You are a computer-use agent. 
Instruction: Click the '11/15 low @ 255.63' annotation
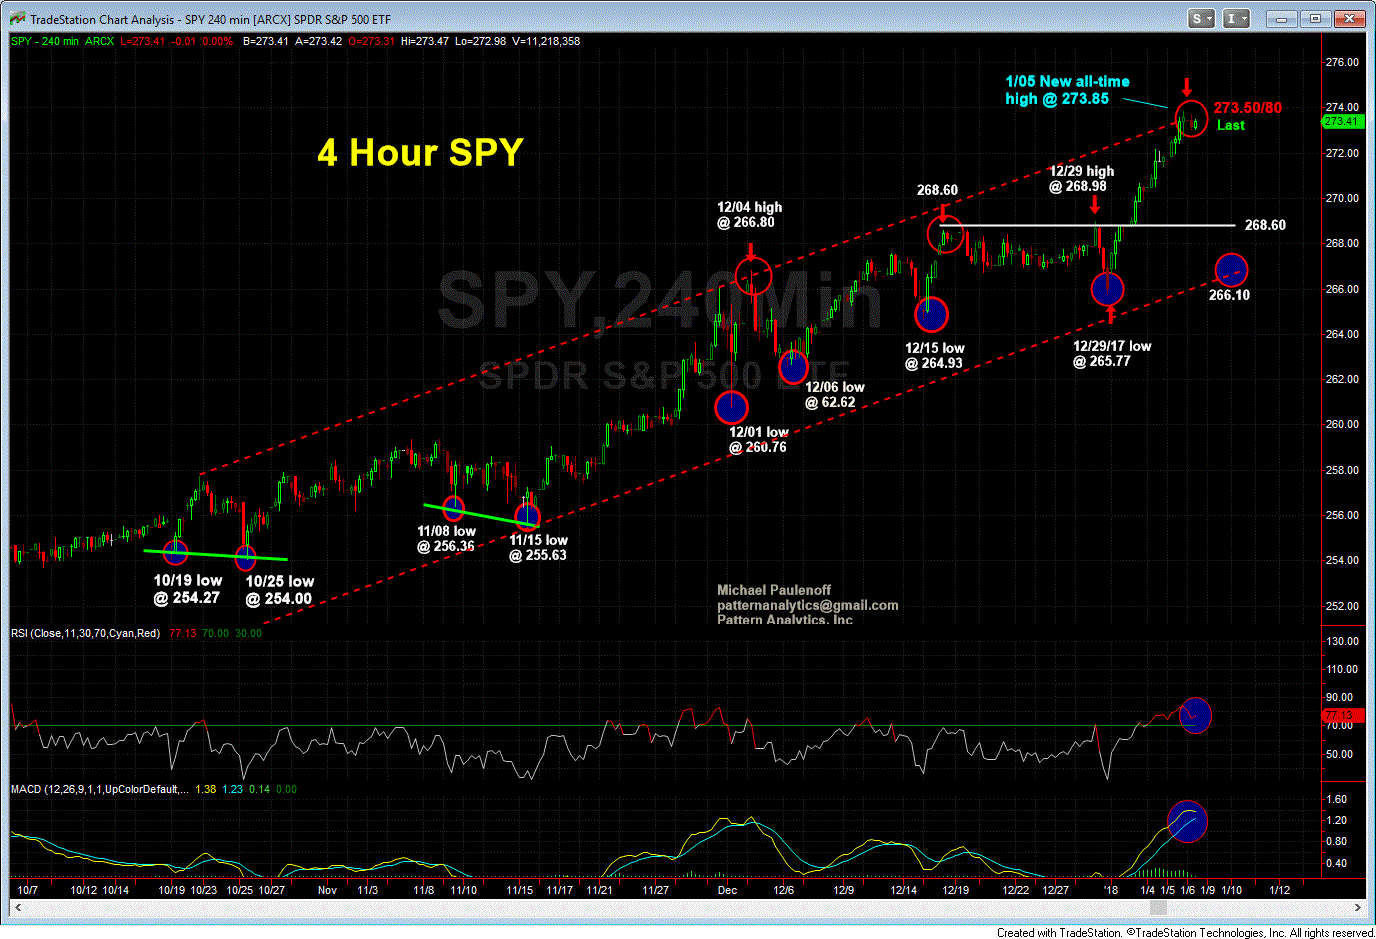[x=538, y=548]
